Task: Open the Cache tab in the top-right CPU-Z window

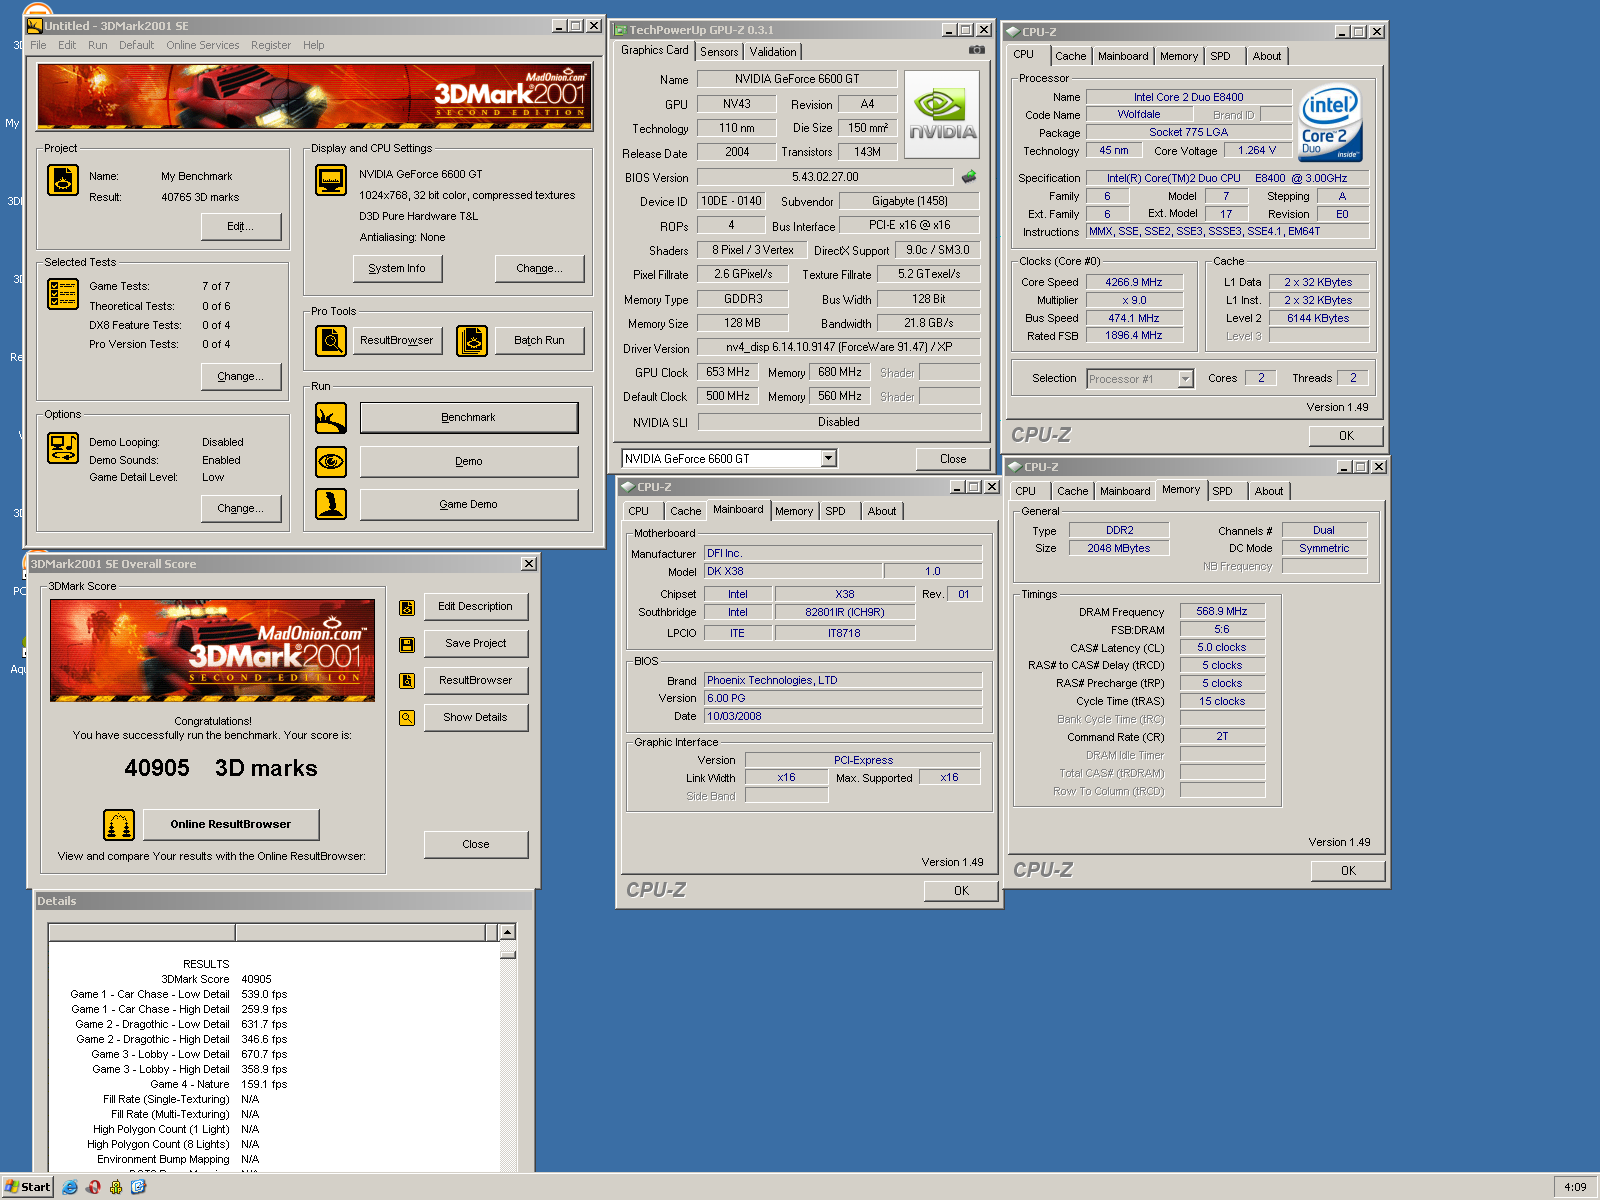Action: 1071,56
